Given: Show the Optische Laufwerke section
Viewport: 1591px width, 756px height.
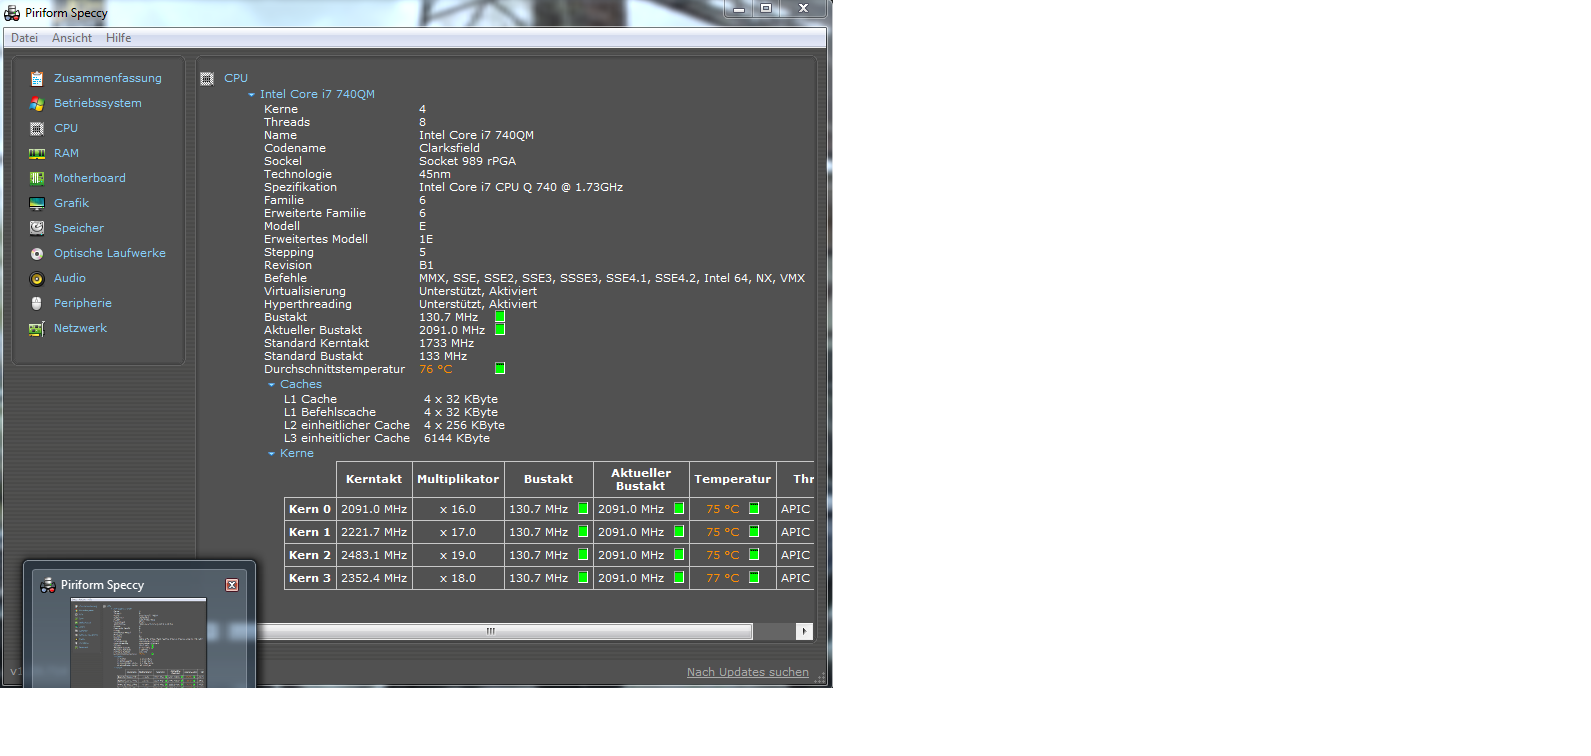Looking at the screenshot, I should pyautogui.click(x=110, y=253).
